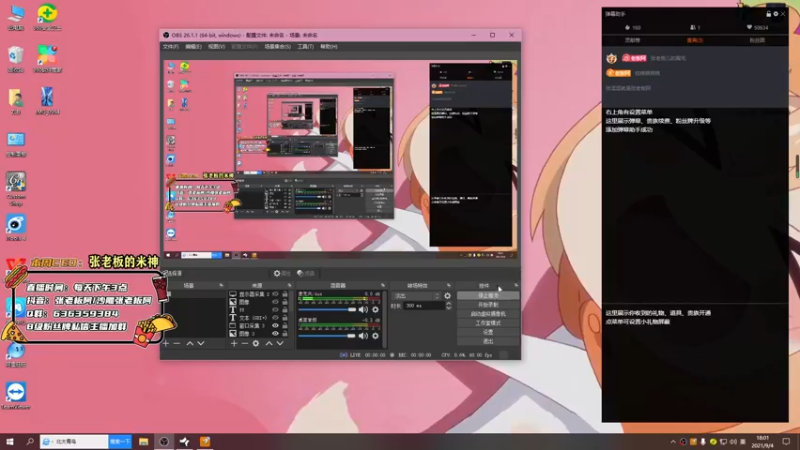Move selected scene up in Scenes panel
This screenshot has width=800, height=450.
[x=190, y=344]
